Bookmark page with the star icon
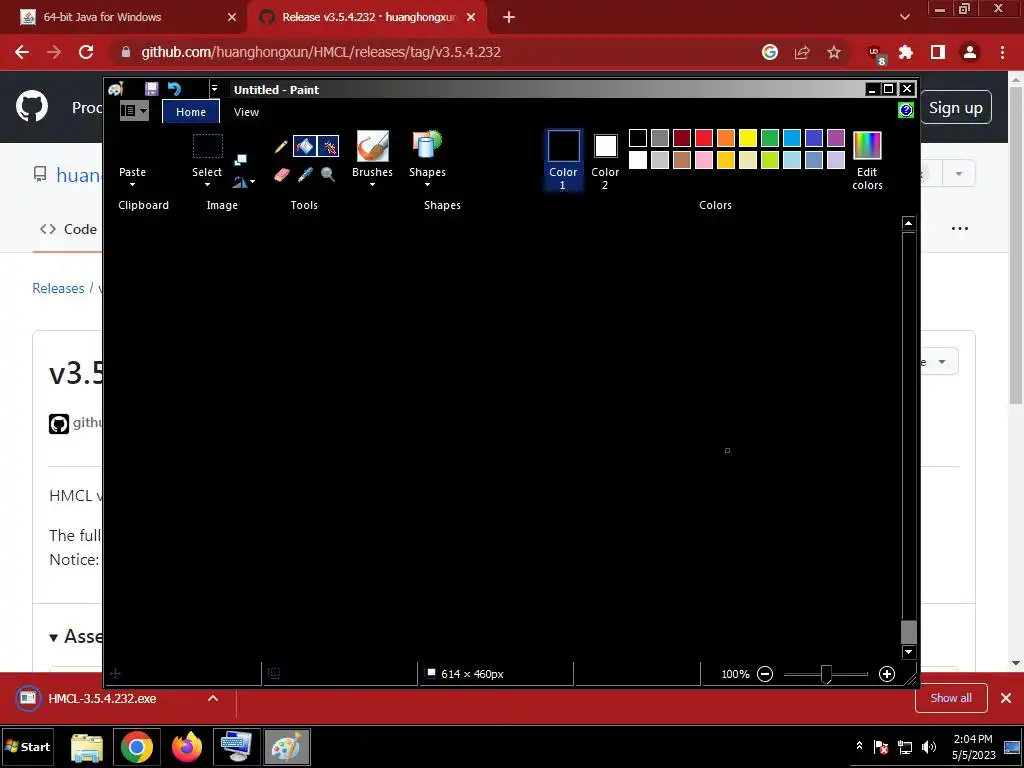This screenshot has height=768, width=1024. (x=834, y=52)
